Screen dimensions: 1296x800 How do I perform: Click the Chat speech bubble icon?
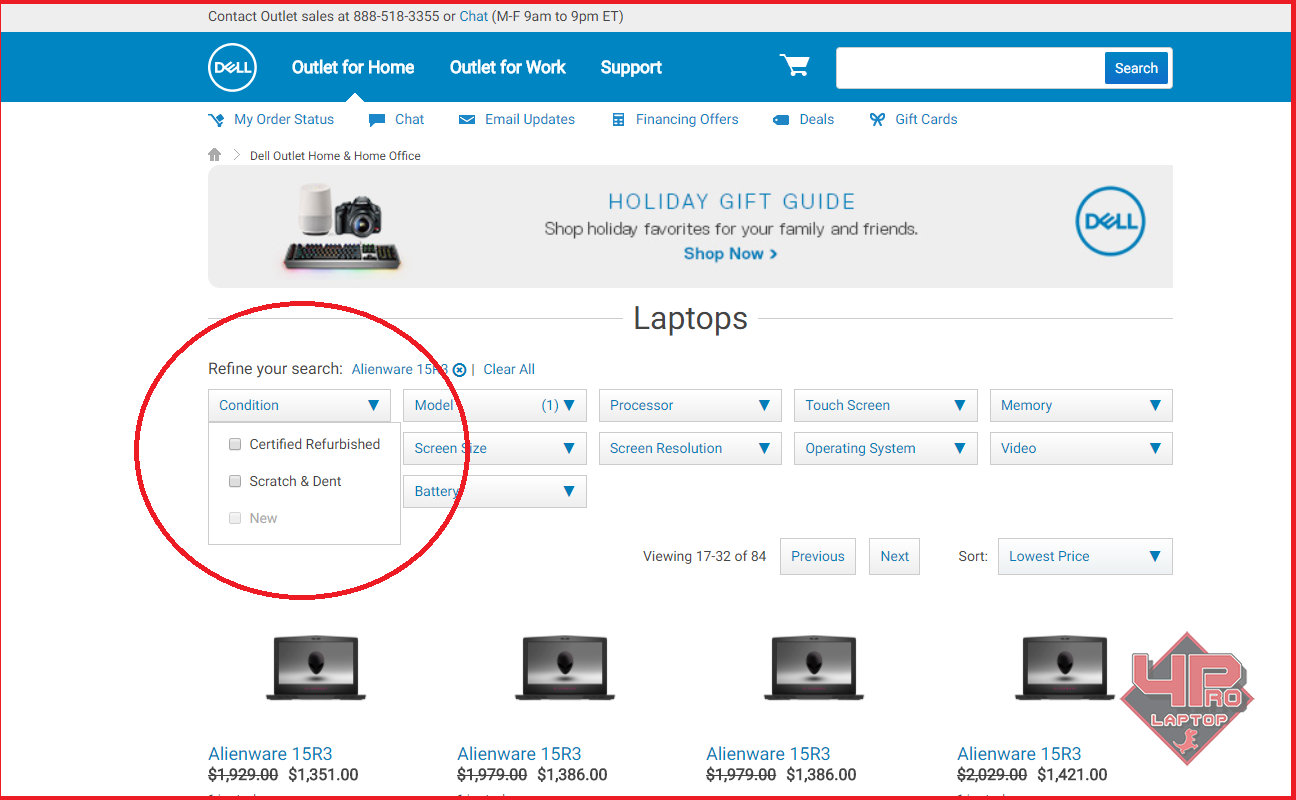point(377,120)
